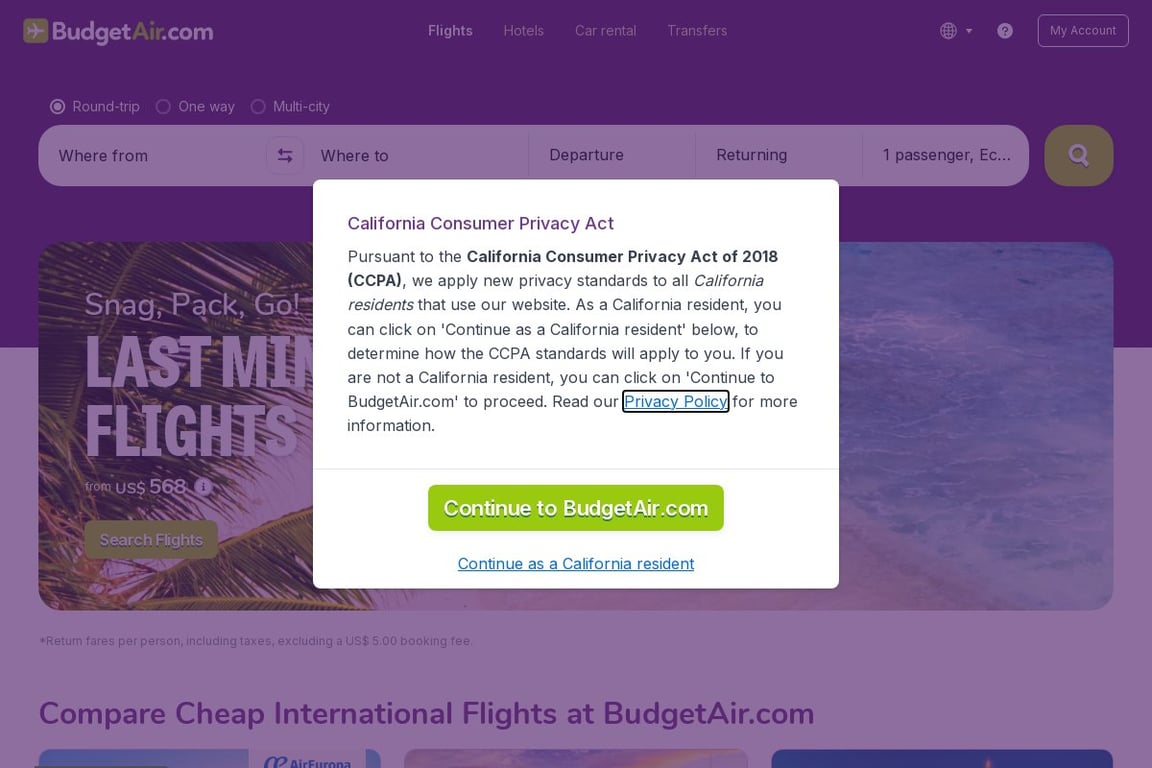This screenshot has width=1152, height=768.
Task: Click the question mark help icon
Action: click(1005, 31)
